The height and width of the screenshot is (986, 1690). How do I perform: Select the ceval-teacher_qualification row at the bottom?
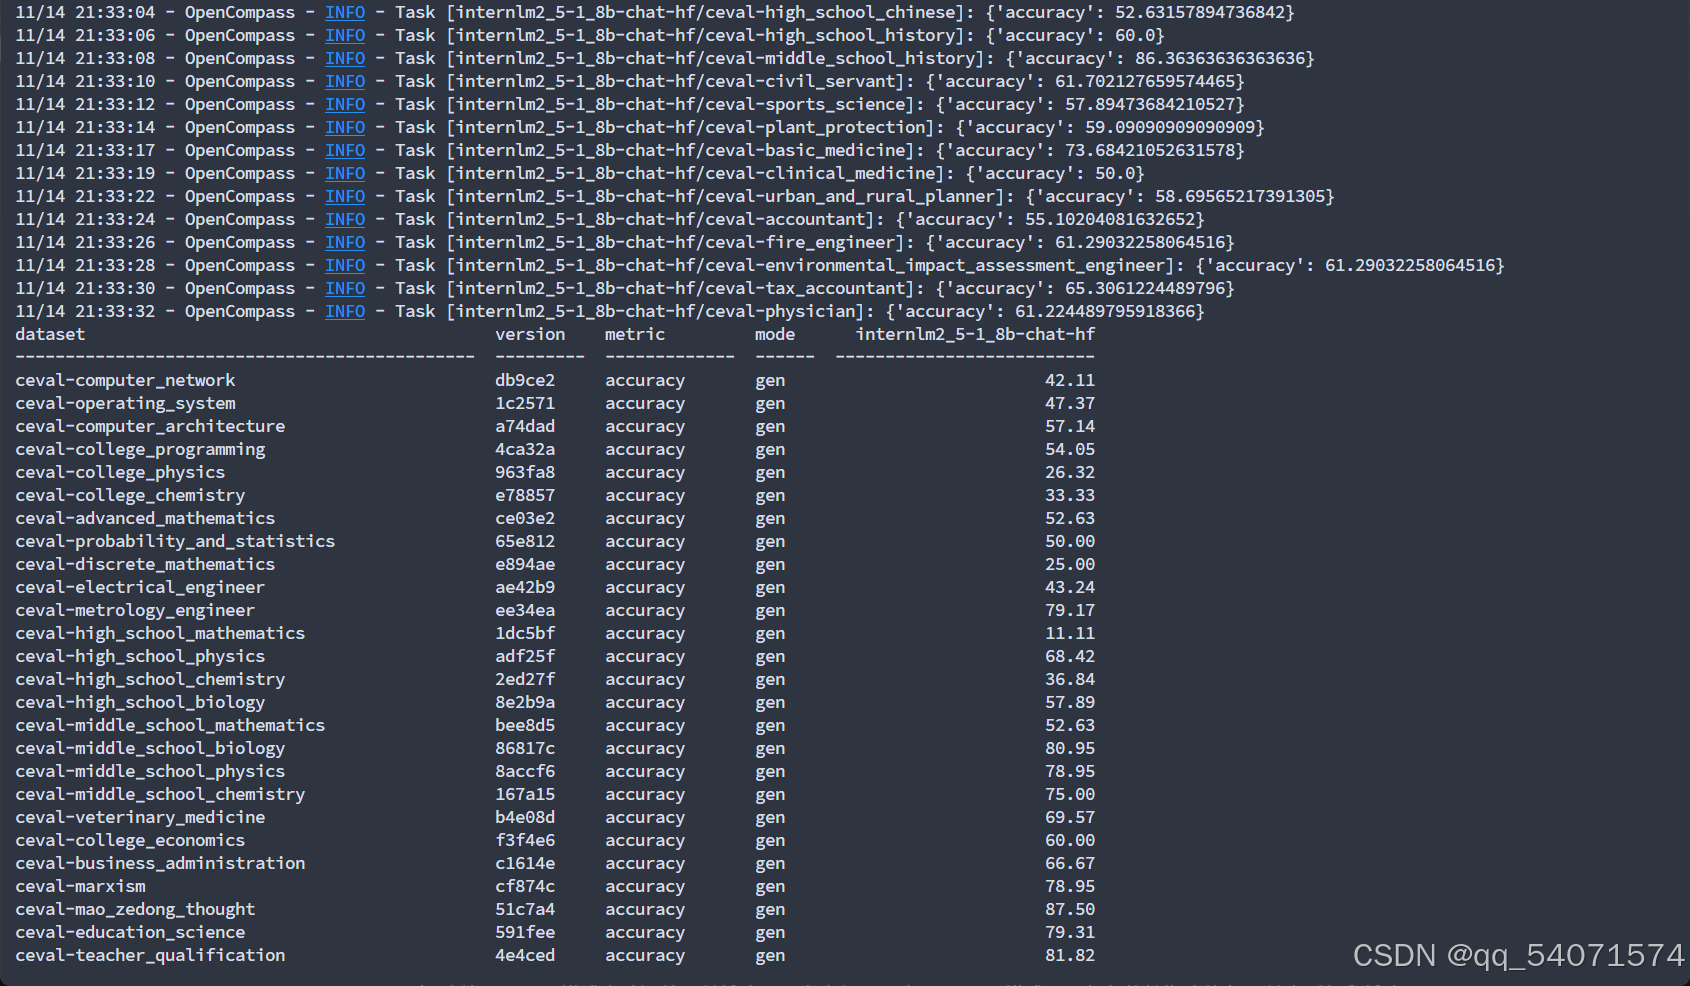(150, 955)
